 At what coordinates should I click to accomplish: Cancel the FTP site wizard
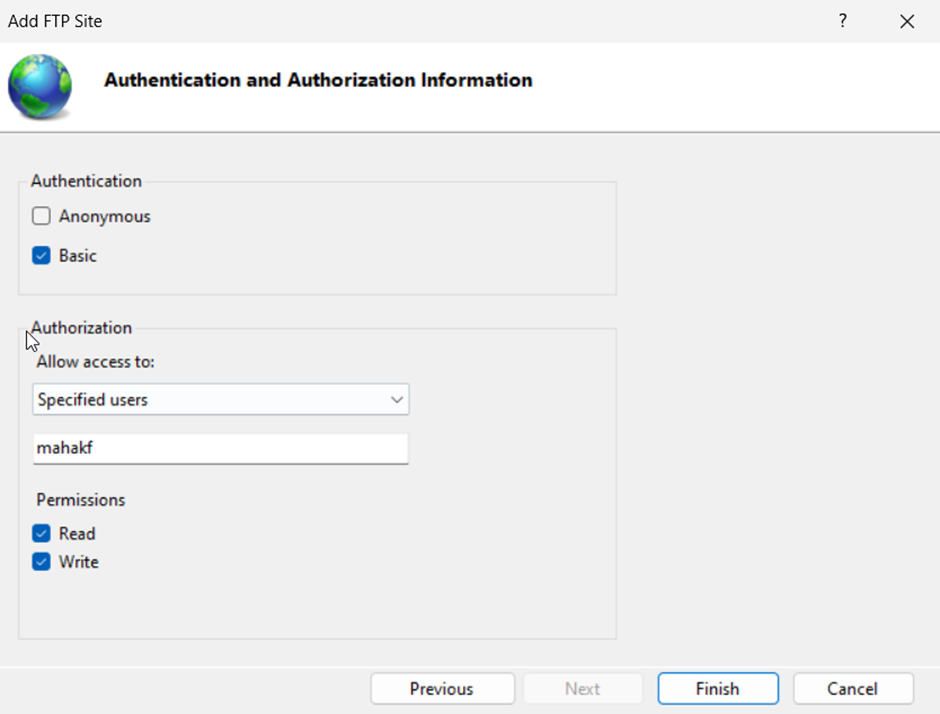click(x=853, y=689)
